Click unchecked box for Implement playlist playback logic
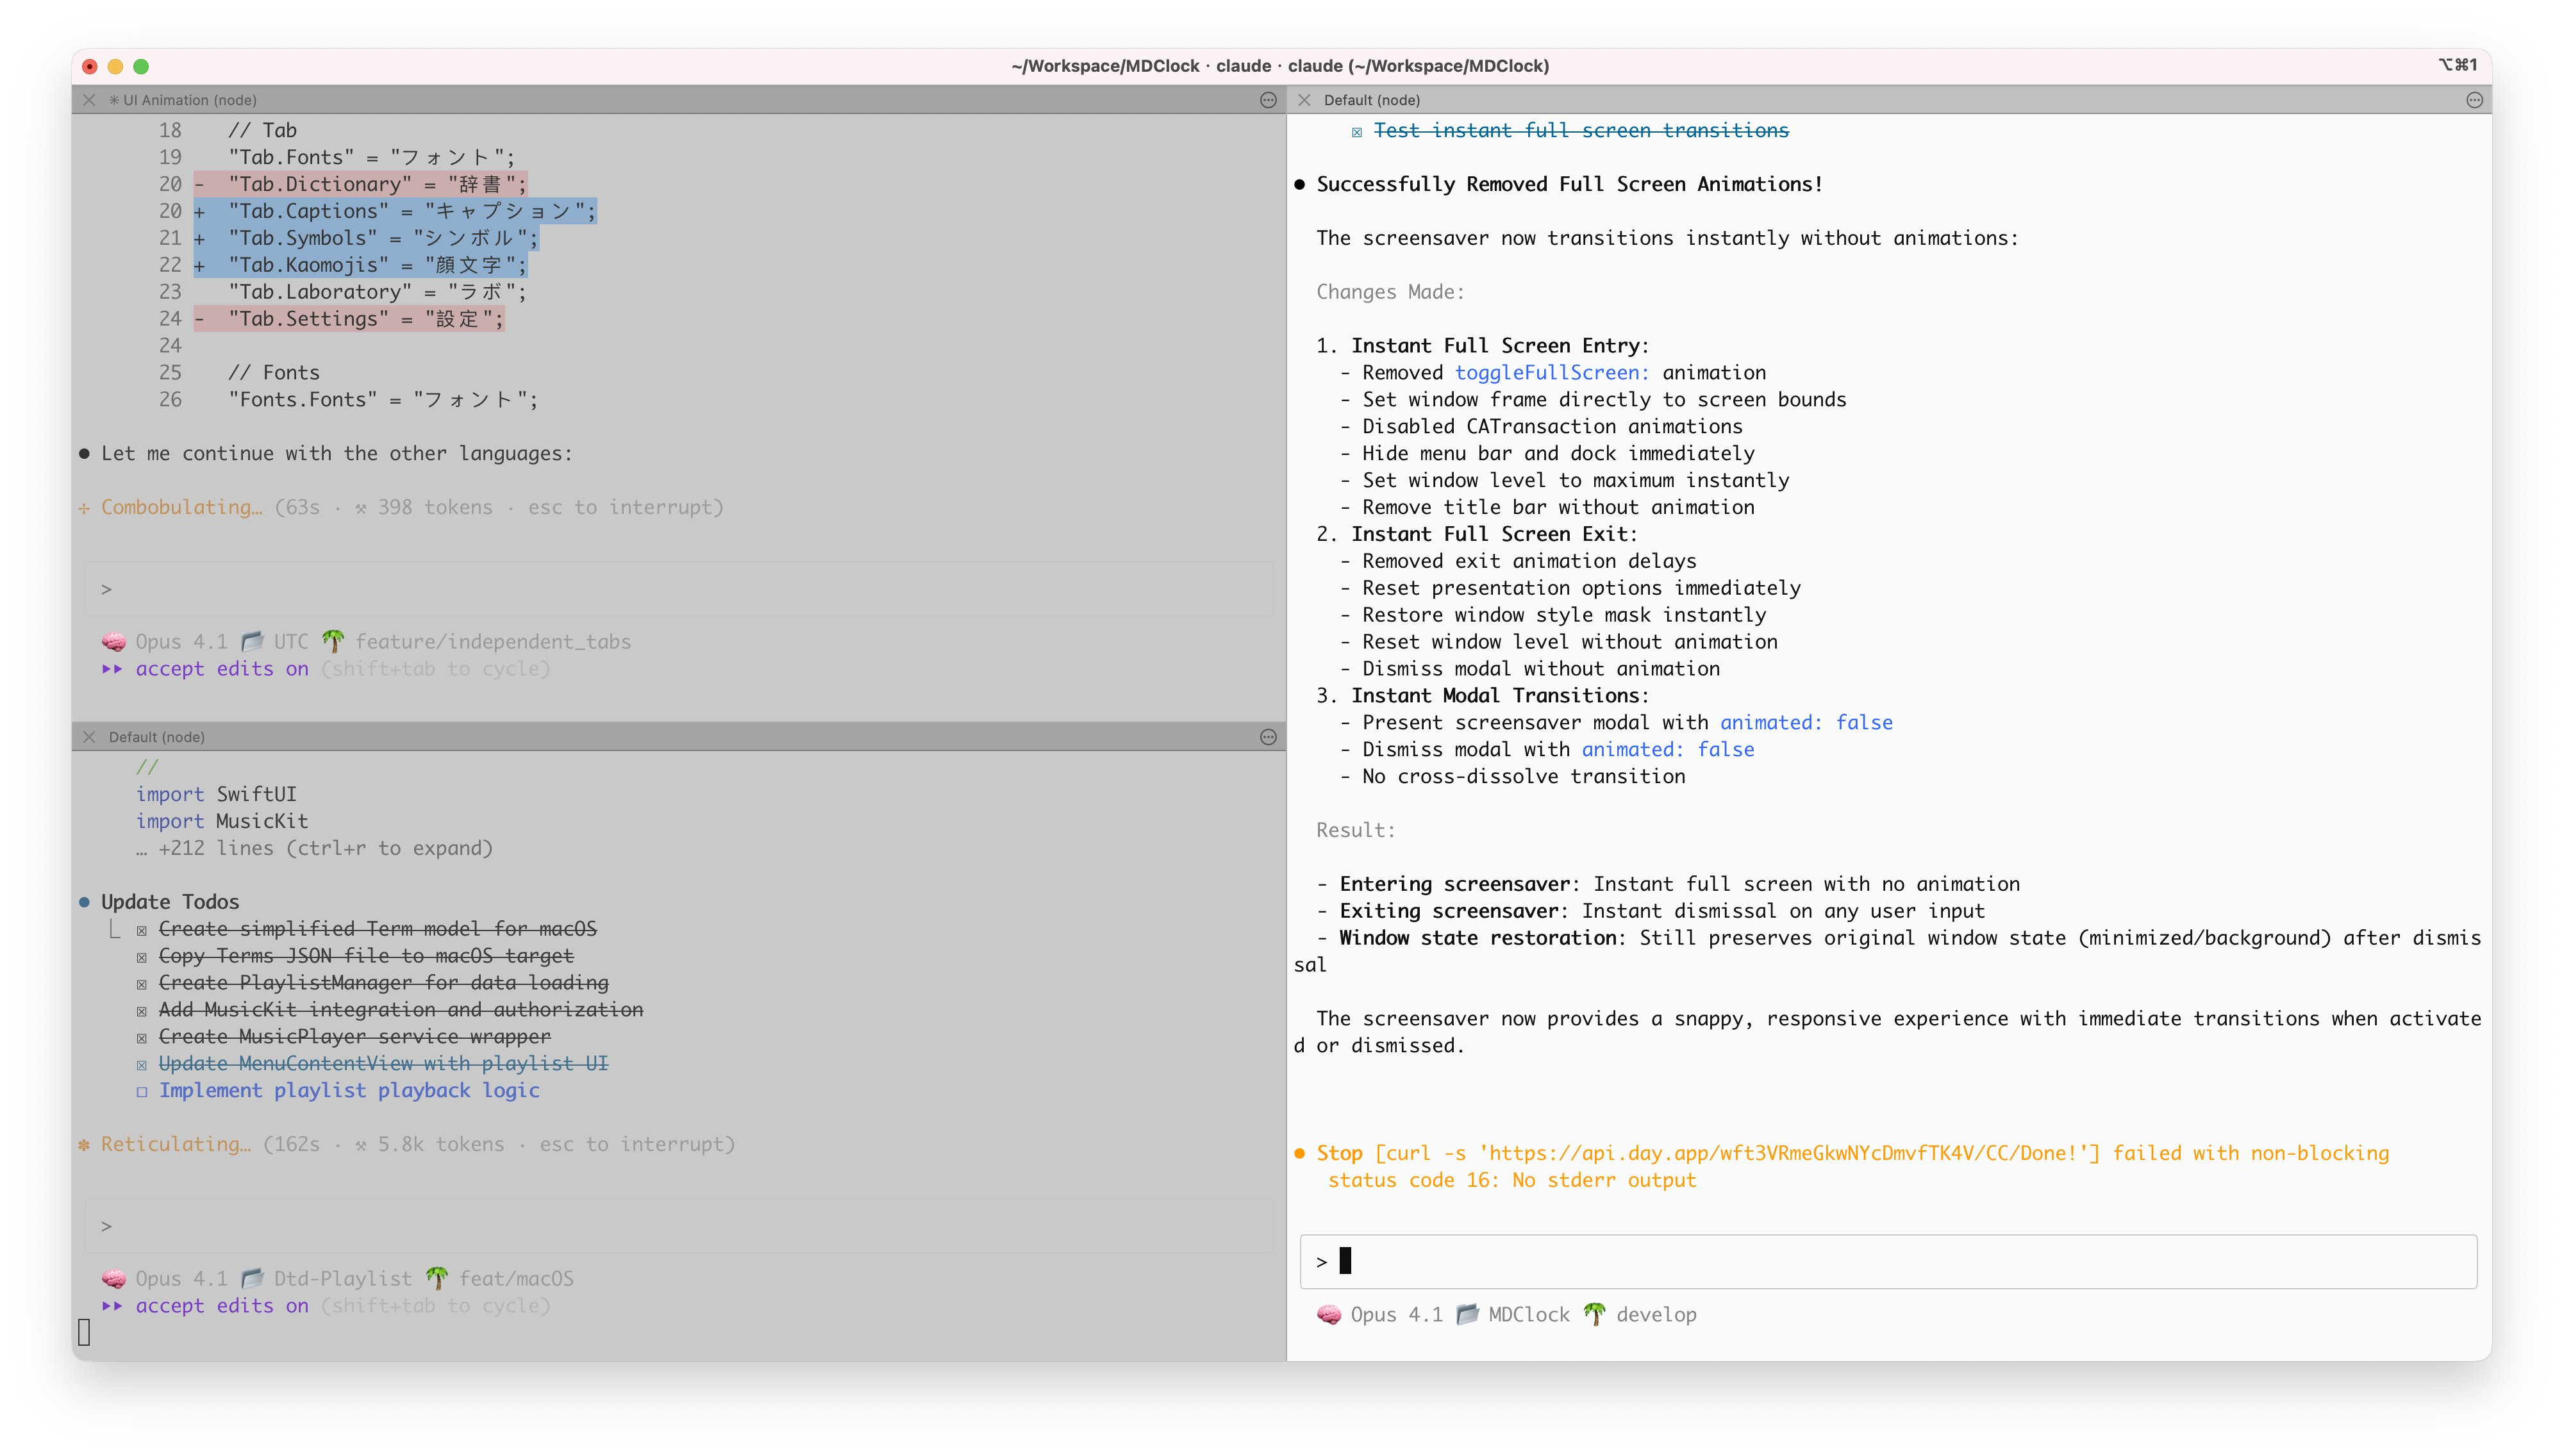The image size is (2564, 1456). 141,1091
